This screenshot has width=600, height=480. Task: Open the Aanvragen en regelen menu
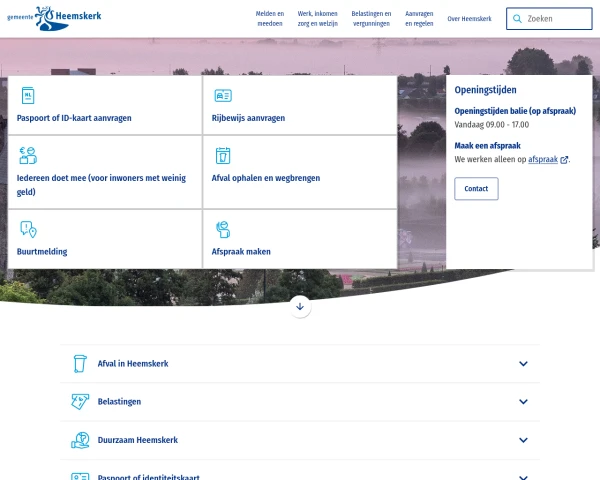[419, 18]
